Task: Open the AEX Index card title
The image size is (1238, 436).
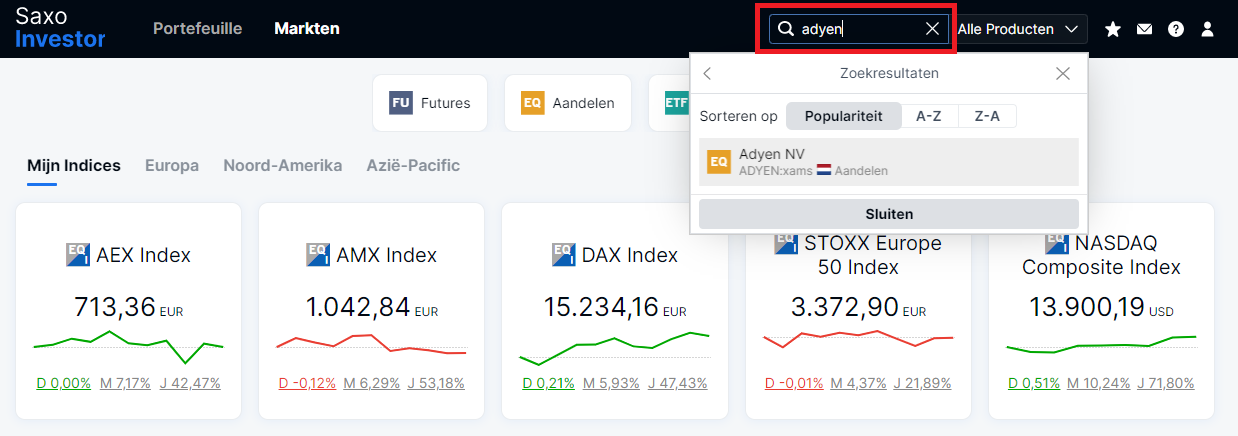Action: (x=143, y=255)
